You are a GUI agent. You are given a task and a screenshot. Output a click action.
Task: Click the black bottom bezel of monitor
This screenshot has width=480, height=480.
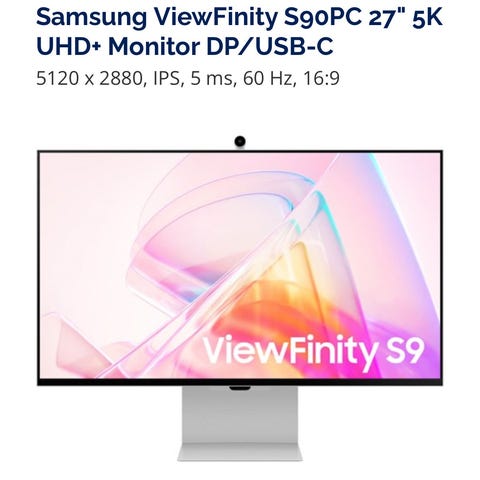(x=240, y=382)
